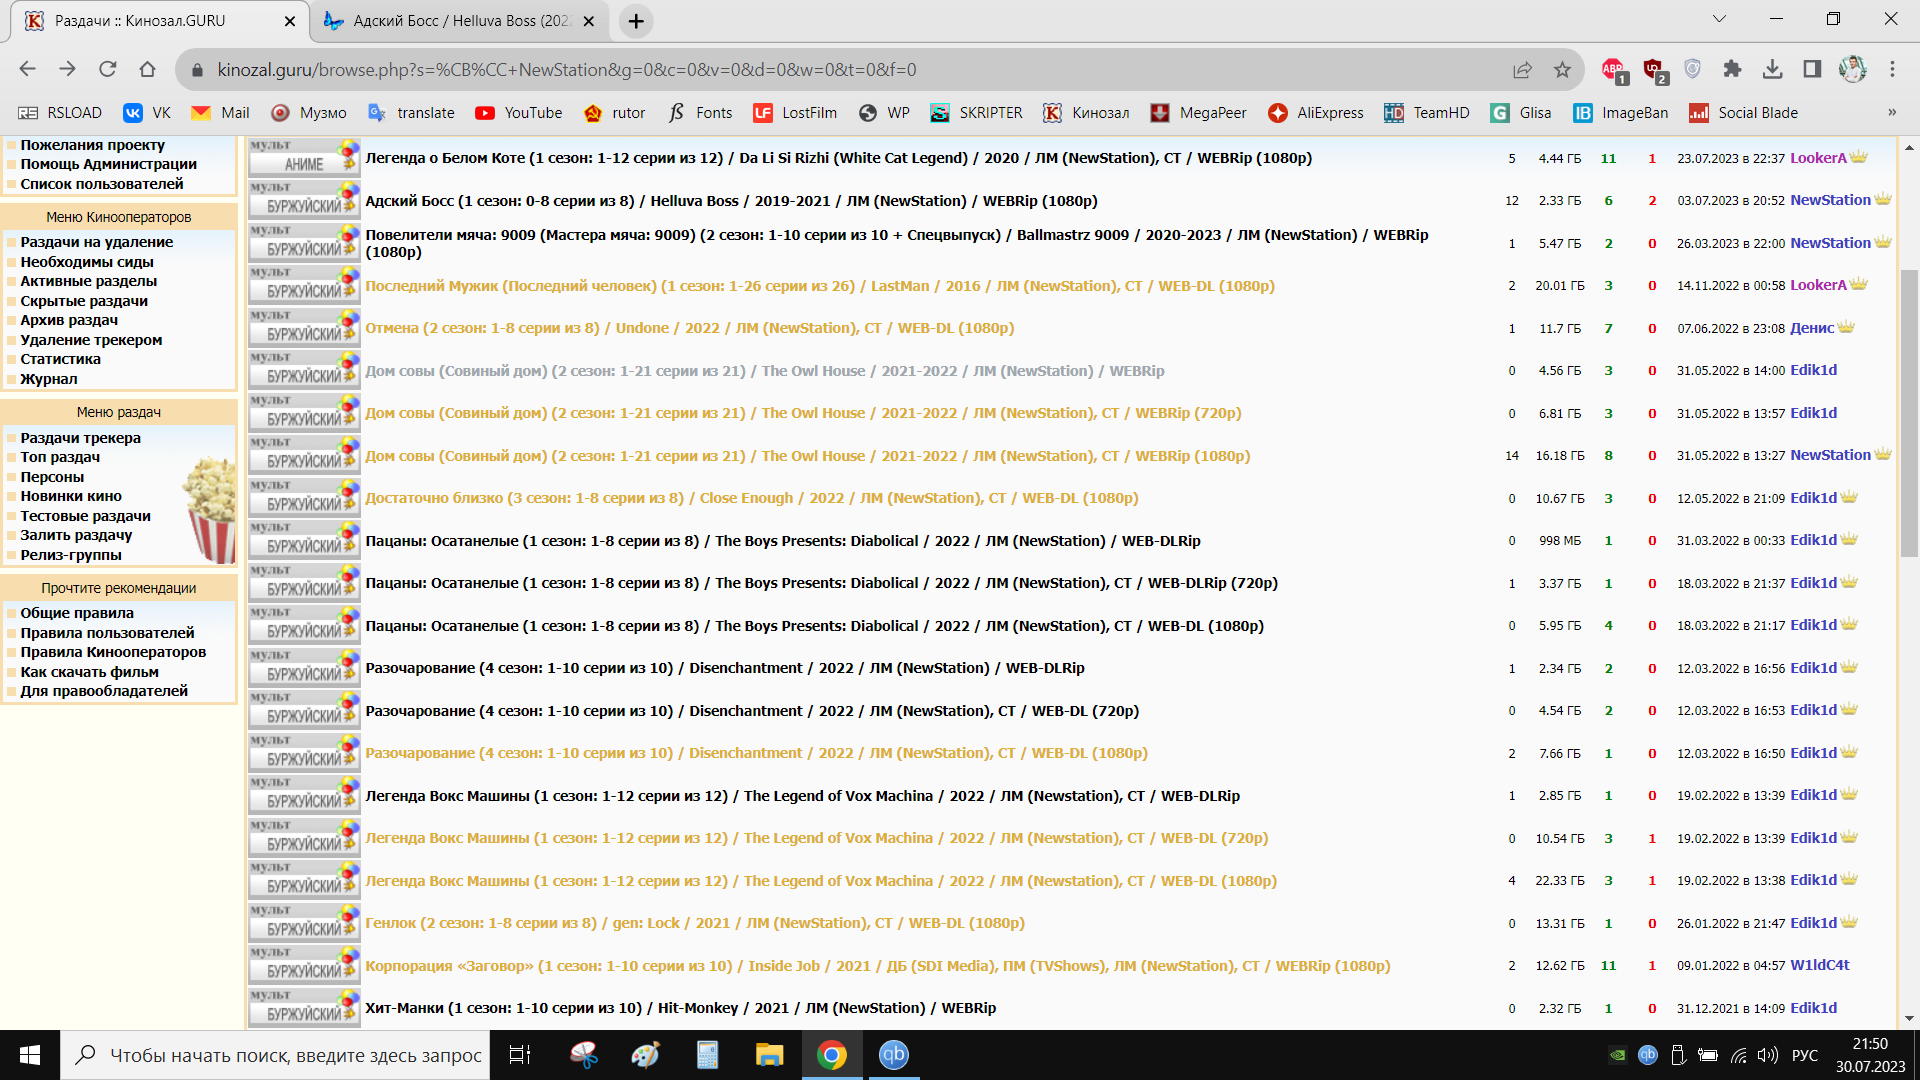Open the LostFilm bookmark
The image size is (1920, 1080).
click(795, 113)
